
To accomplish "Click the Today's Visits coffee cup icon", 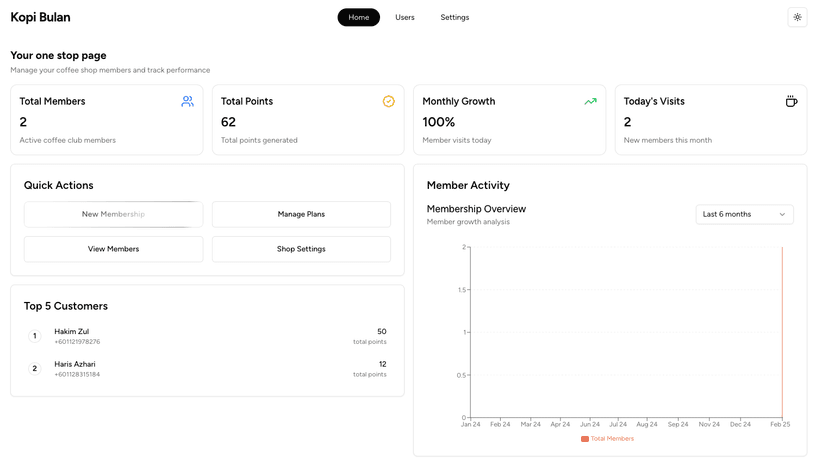I will pos(791,101).
